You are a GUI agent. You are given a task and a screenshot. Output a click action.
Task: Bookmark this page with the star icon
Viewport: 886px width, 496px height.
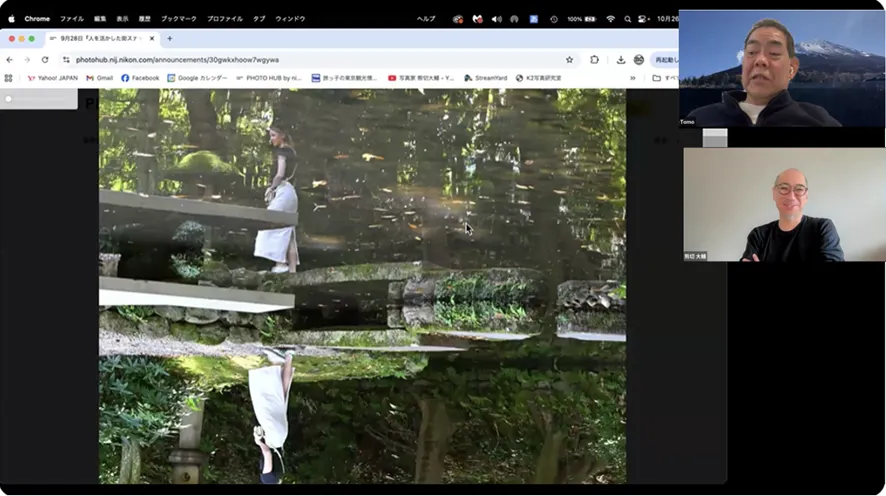(x=570, y=59)
